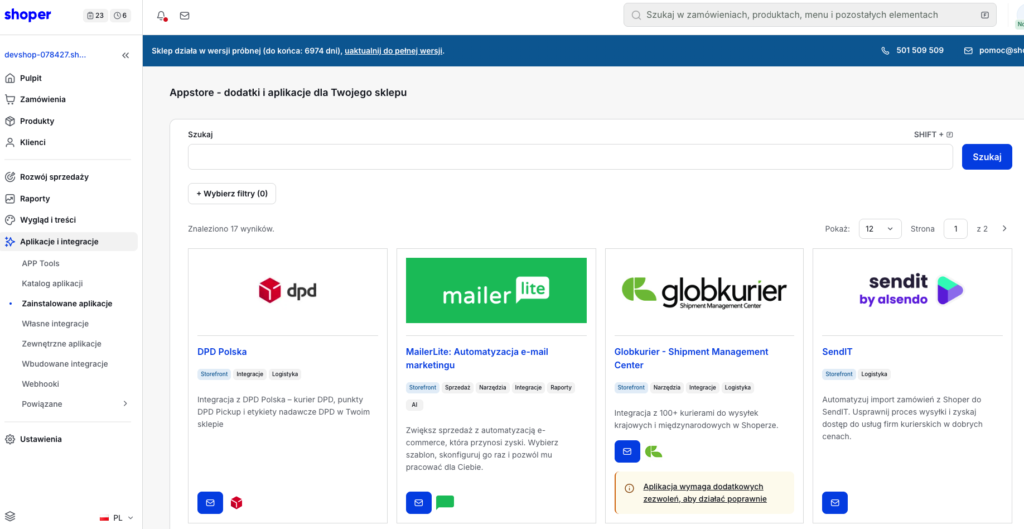Screen dimensions: 1024x529
Task: Click the Strona page number field
Action: point(955,229)
